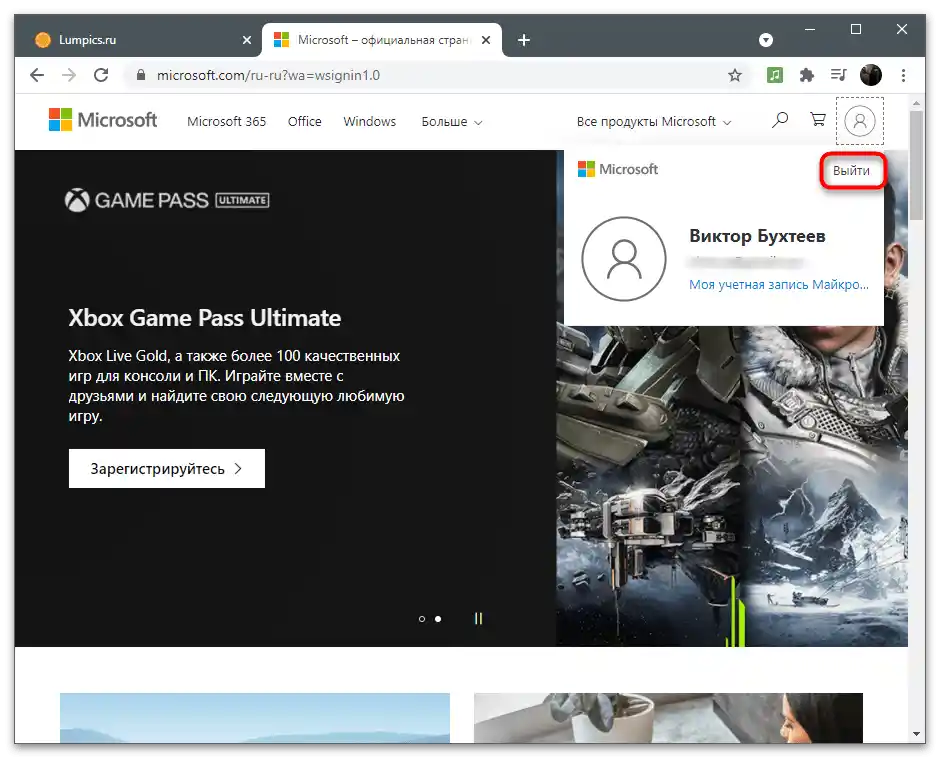This screenshot has width=940, height=758.
Task: Open the green music note extension
Action: click(775, 75)
